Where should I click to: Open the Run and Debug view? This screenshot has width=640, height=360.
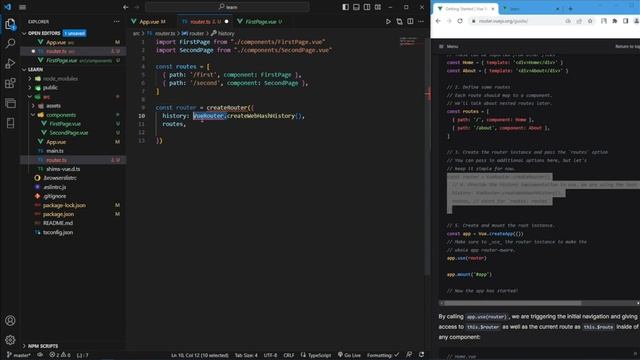tap(10, 63)
